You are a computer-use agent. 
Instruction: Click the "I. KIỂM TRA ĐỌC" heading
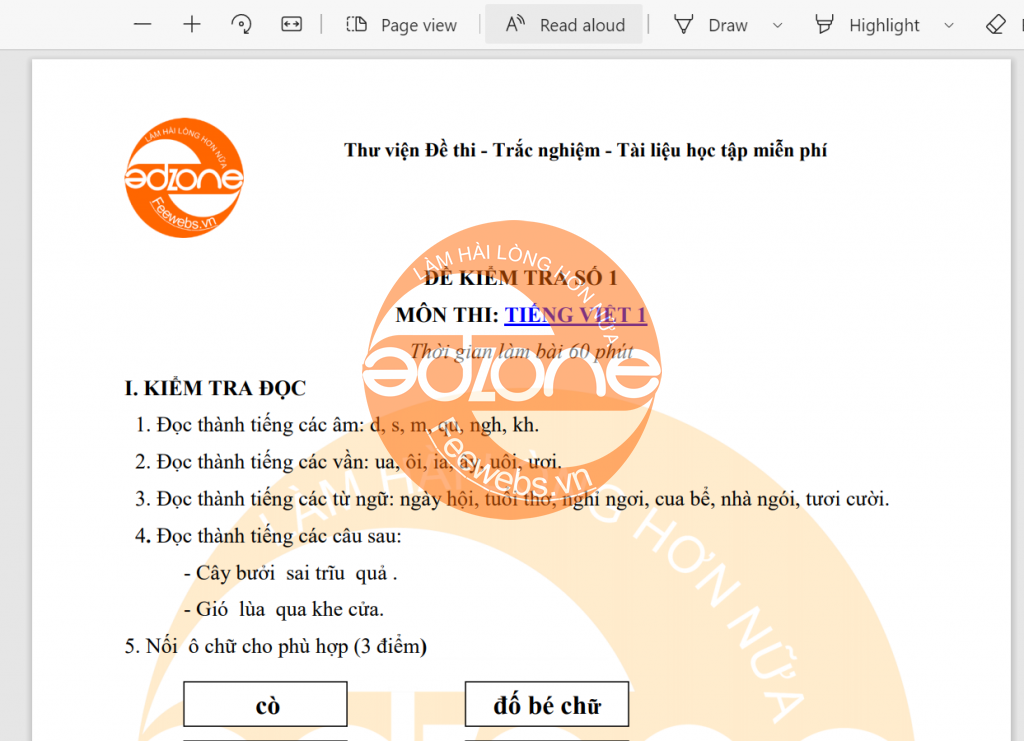[x=215, y=388]
